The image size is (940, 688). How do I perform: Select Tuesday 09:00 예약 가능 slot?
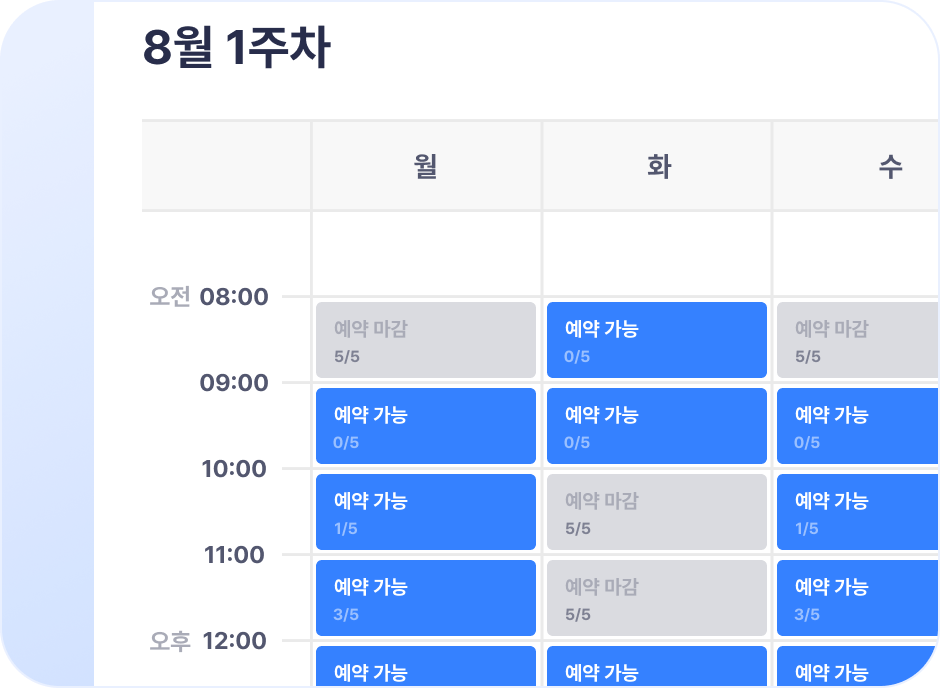click(x=656, y=426)
